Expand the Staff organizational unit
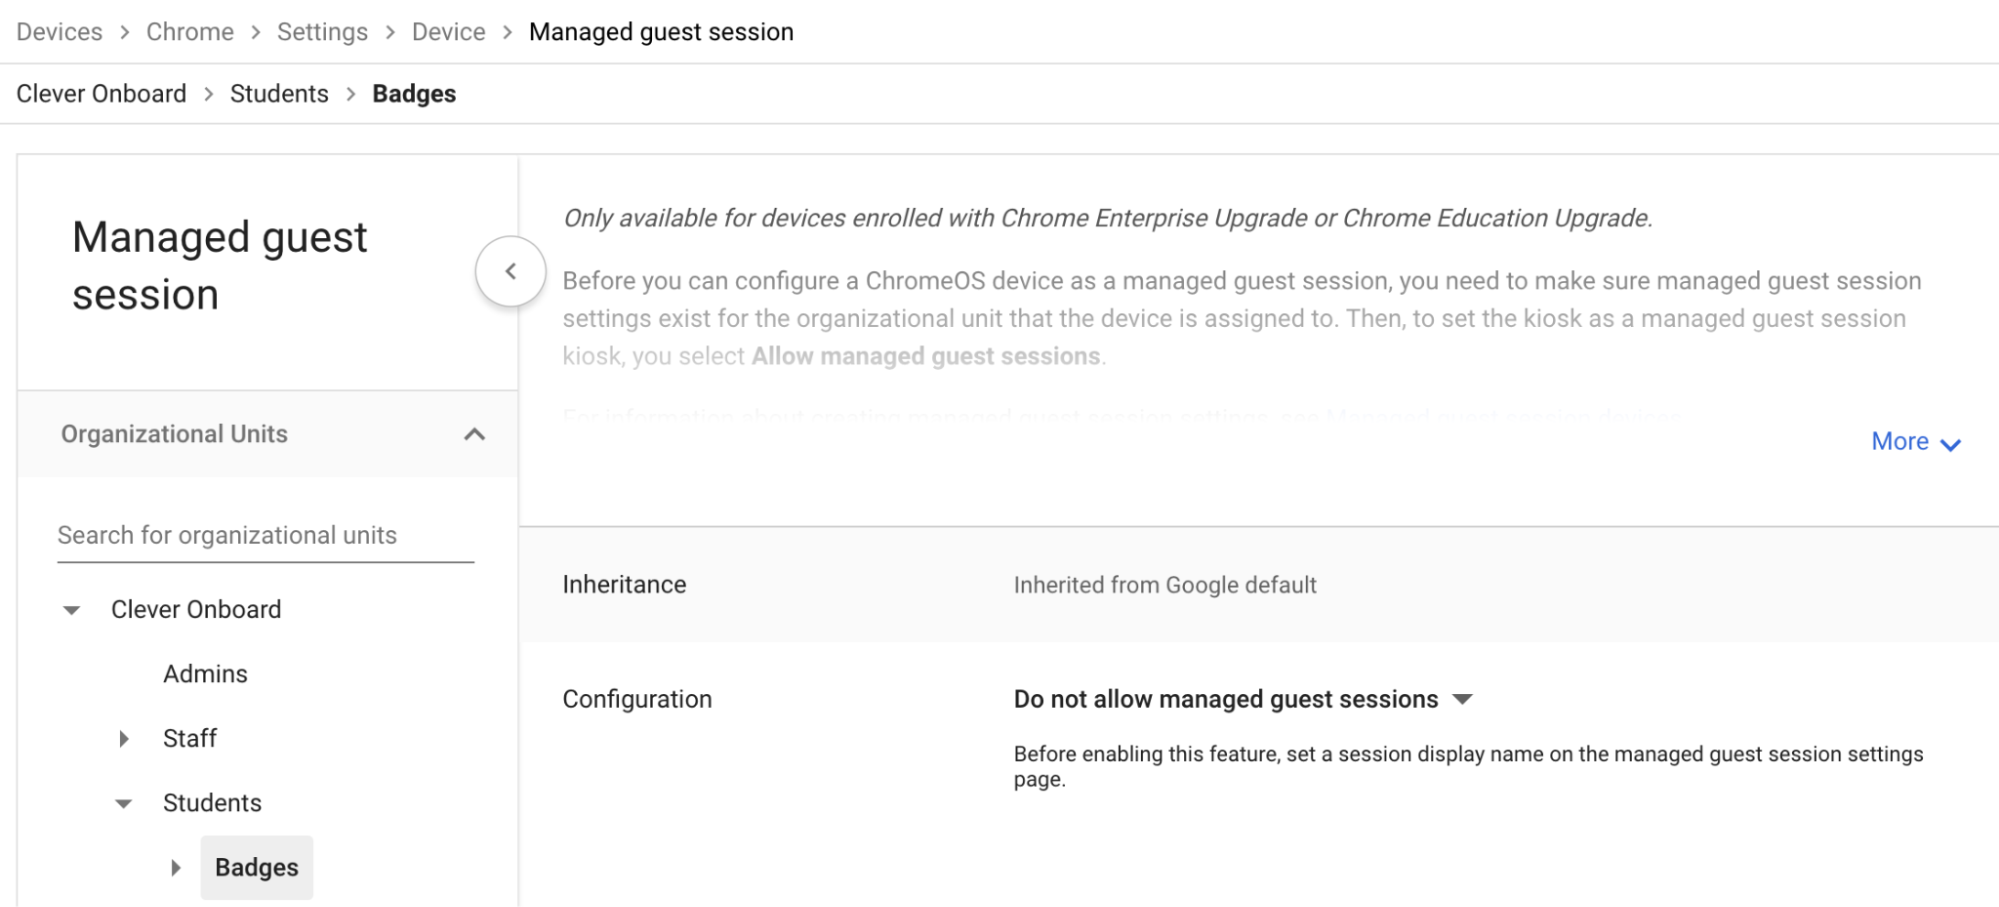The image size is (1999, 907). (x=123, y=738)
